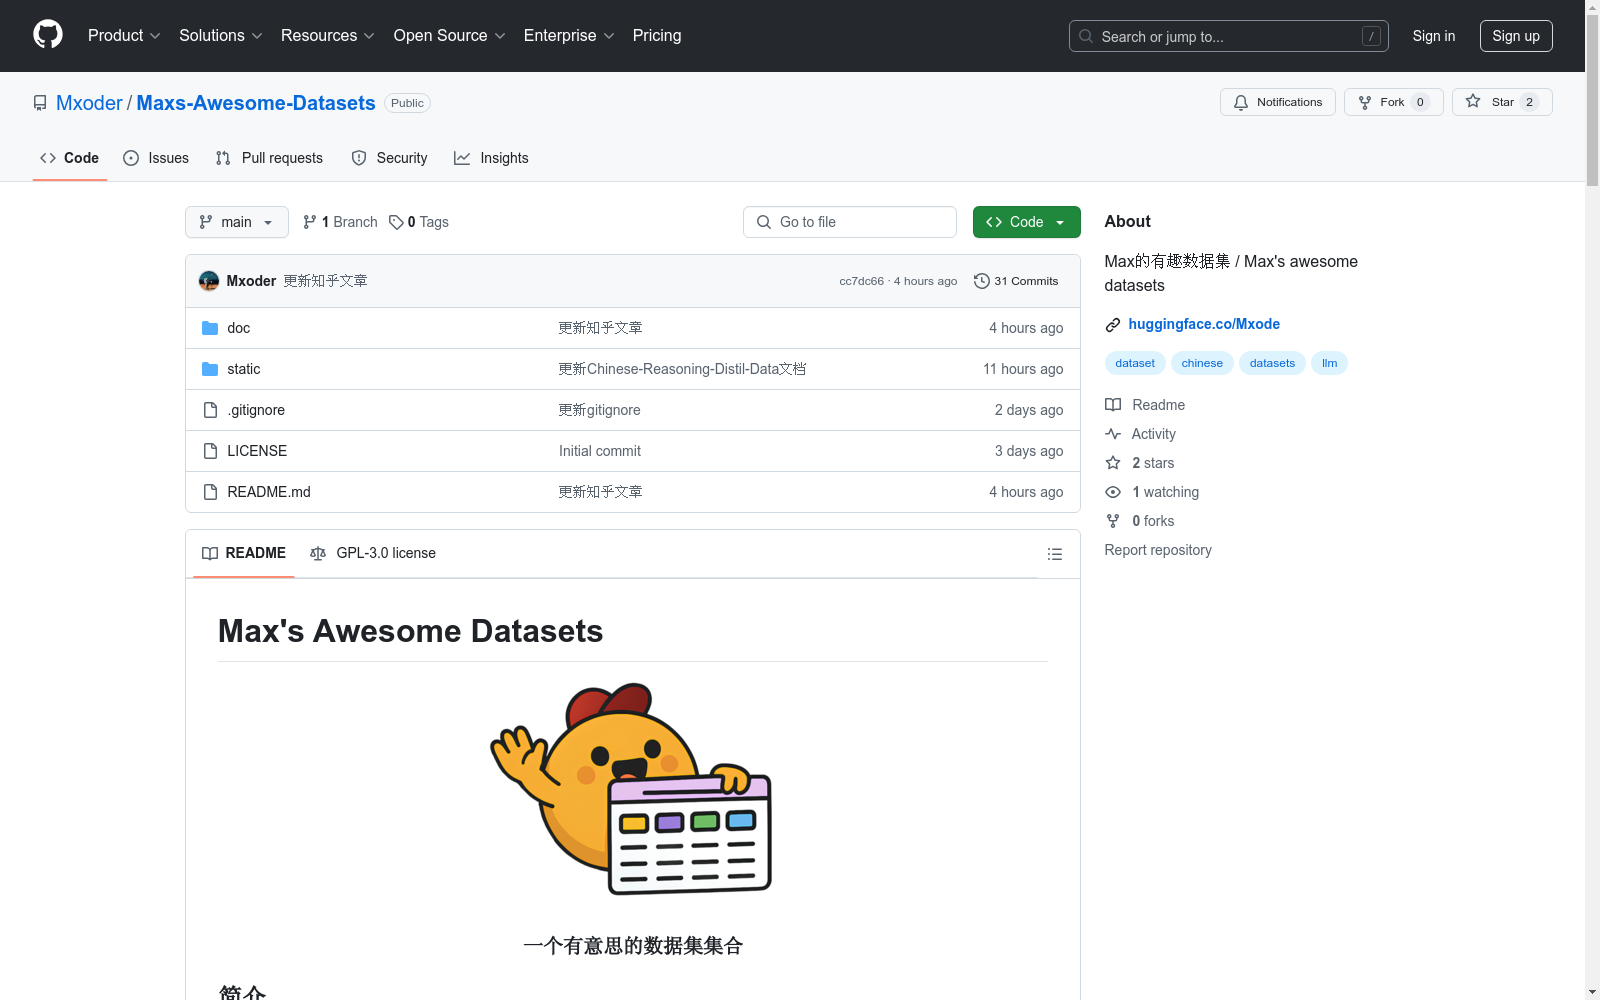Click the llm topic tag
The width and height of the screenshot is (1600, 1000).
click(x=1329, y=363)
